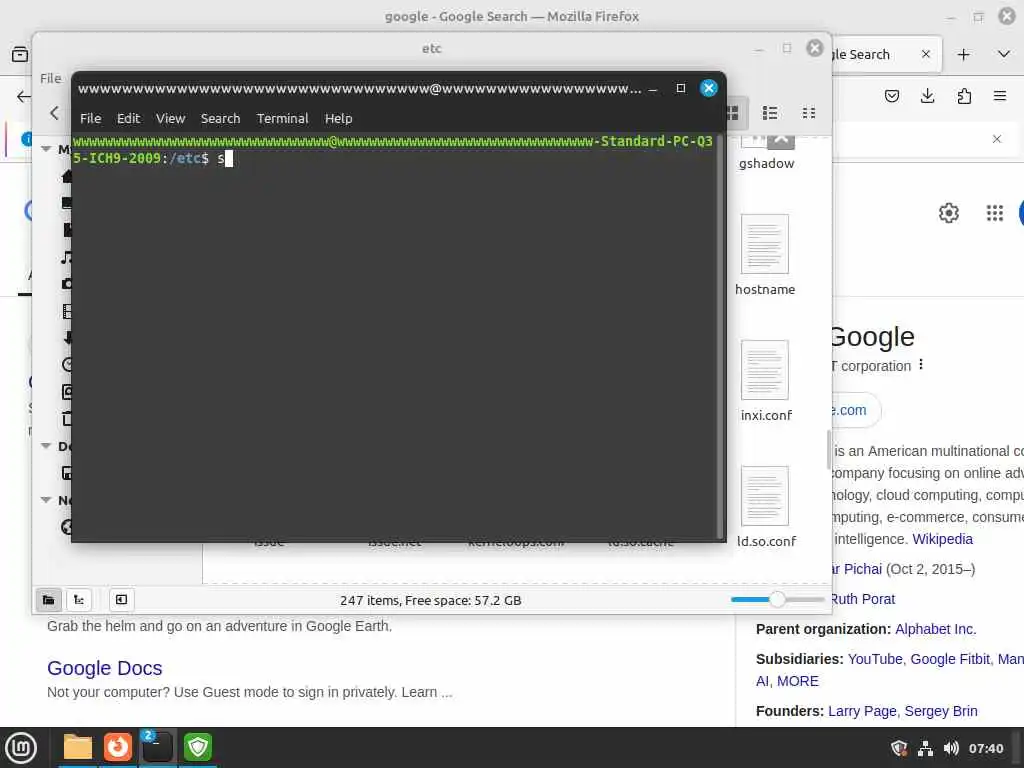The width and height of the screenshot is (1024, 768).
Task: Open the terminal Search menu
Action: pos(220,118)
